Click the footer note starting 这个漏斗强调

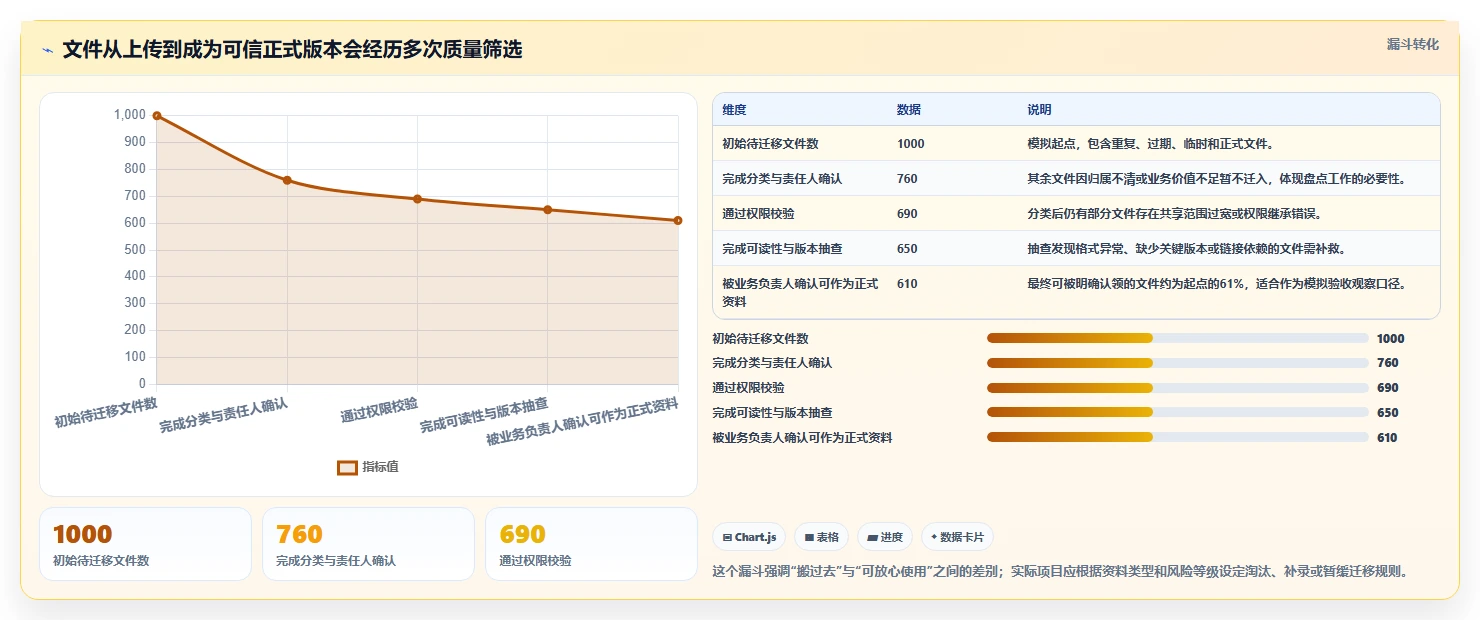[1060, 572]
